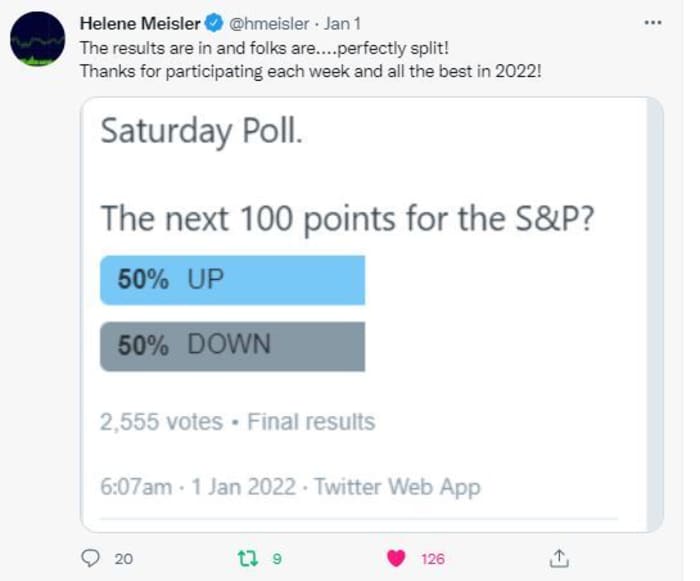Click the Twitter Web App source label
The image size is (700, 581).
[397, 487]
